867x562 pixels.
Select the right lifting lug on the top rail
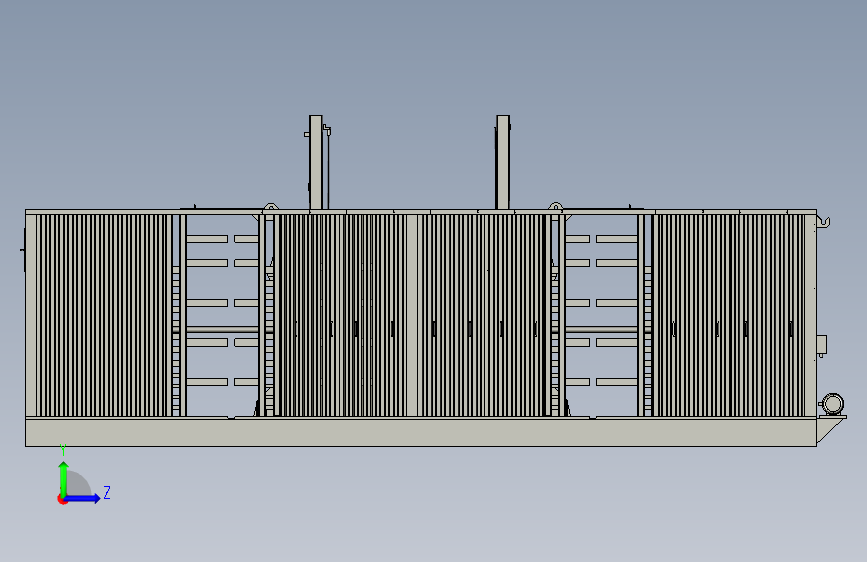[x=556, y=207]
